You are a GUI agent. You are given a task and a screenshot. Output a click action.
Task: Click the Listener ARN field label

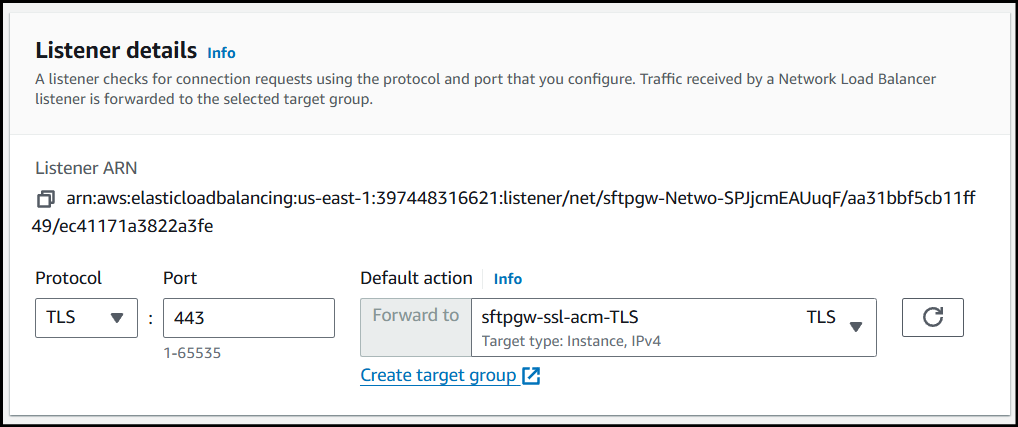click(93, 168)
